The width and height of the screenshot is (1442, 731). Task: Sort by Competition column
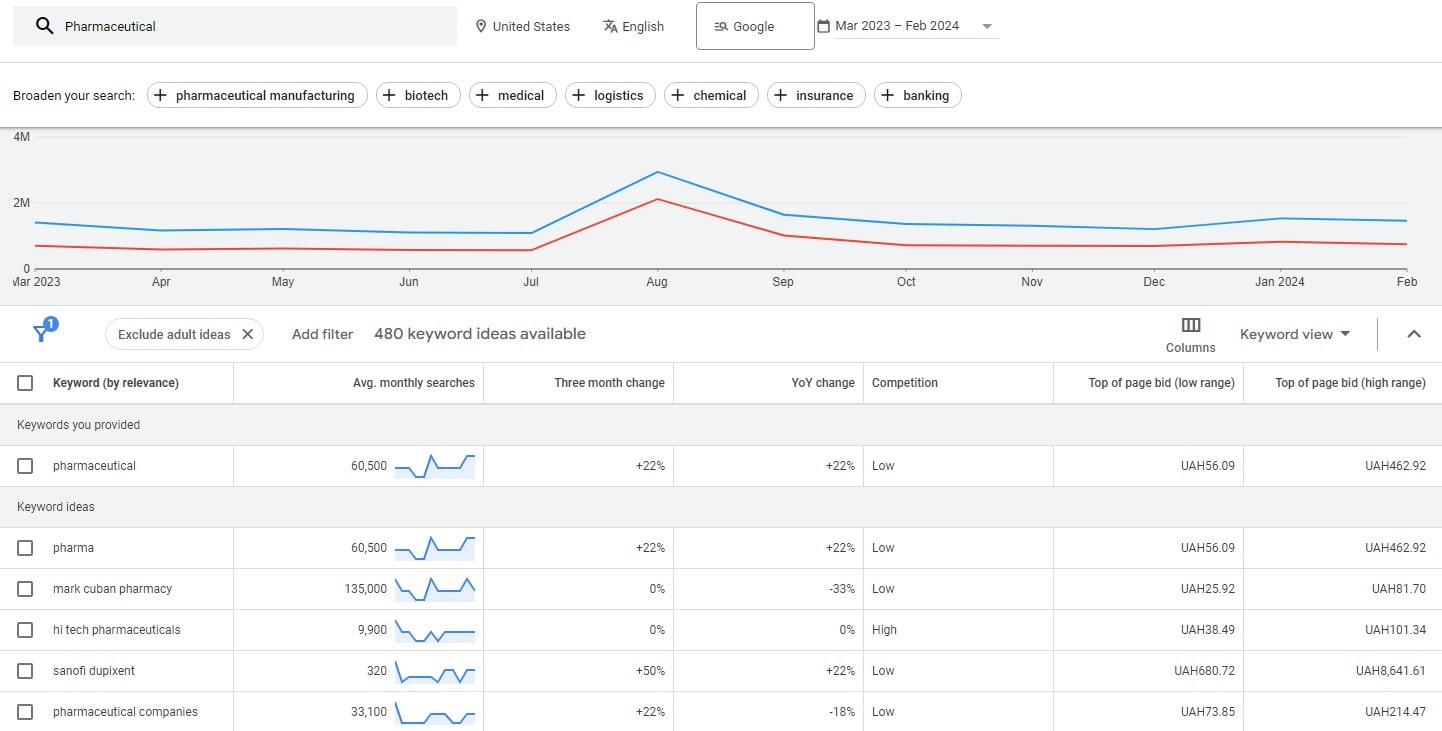point(905,383)
